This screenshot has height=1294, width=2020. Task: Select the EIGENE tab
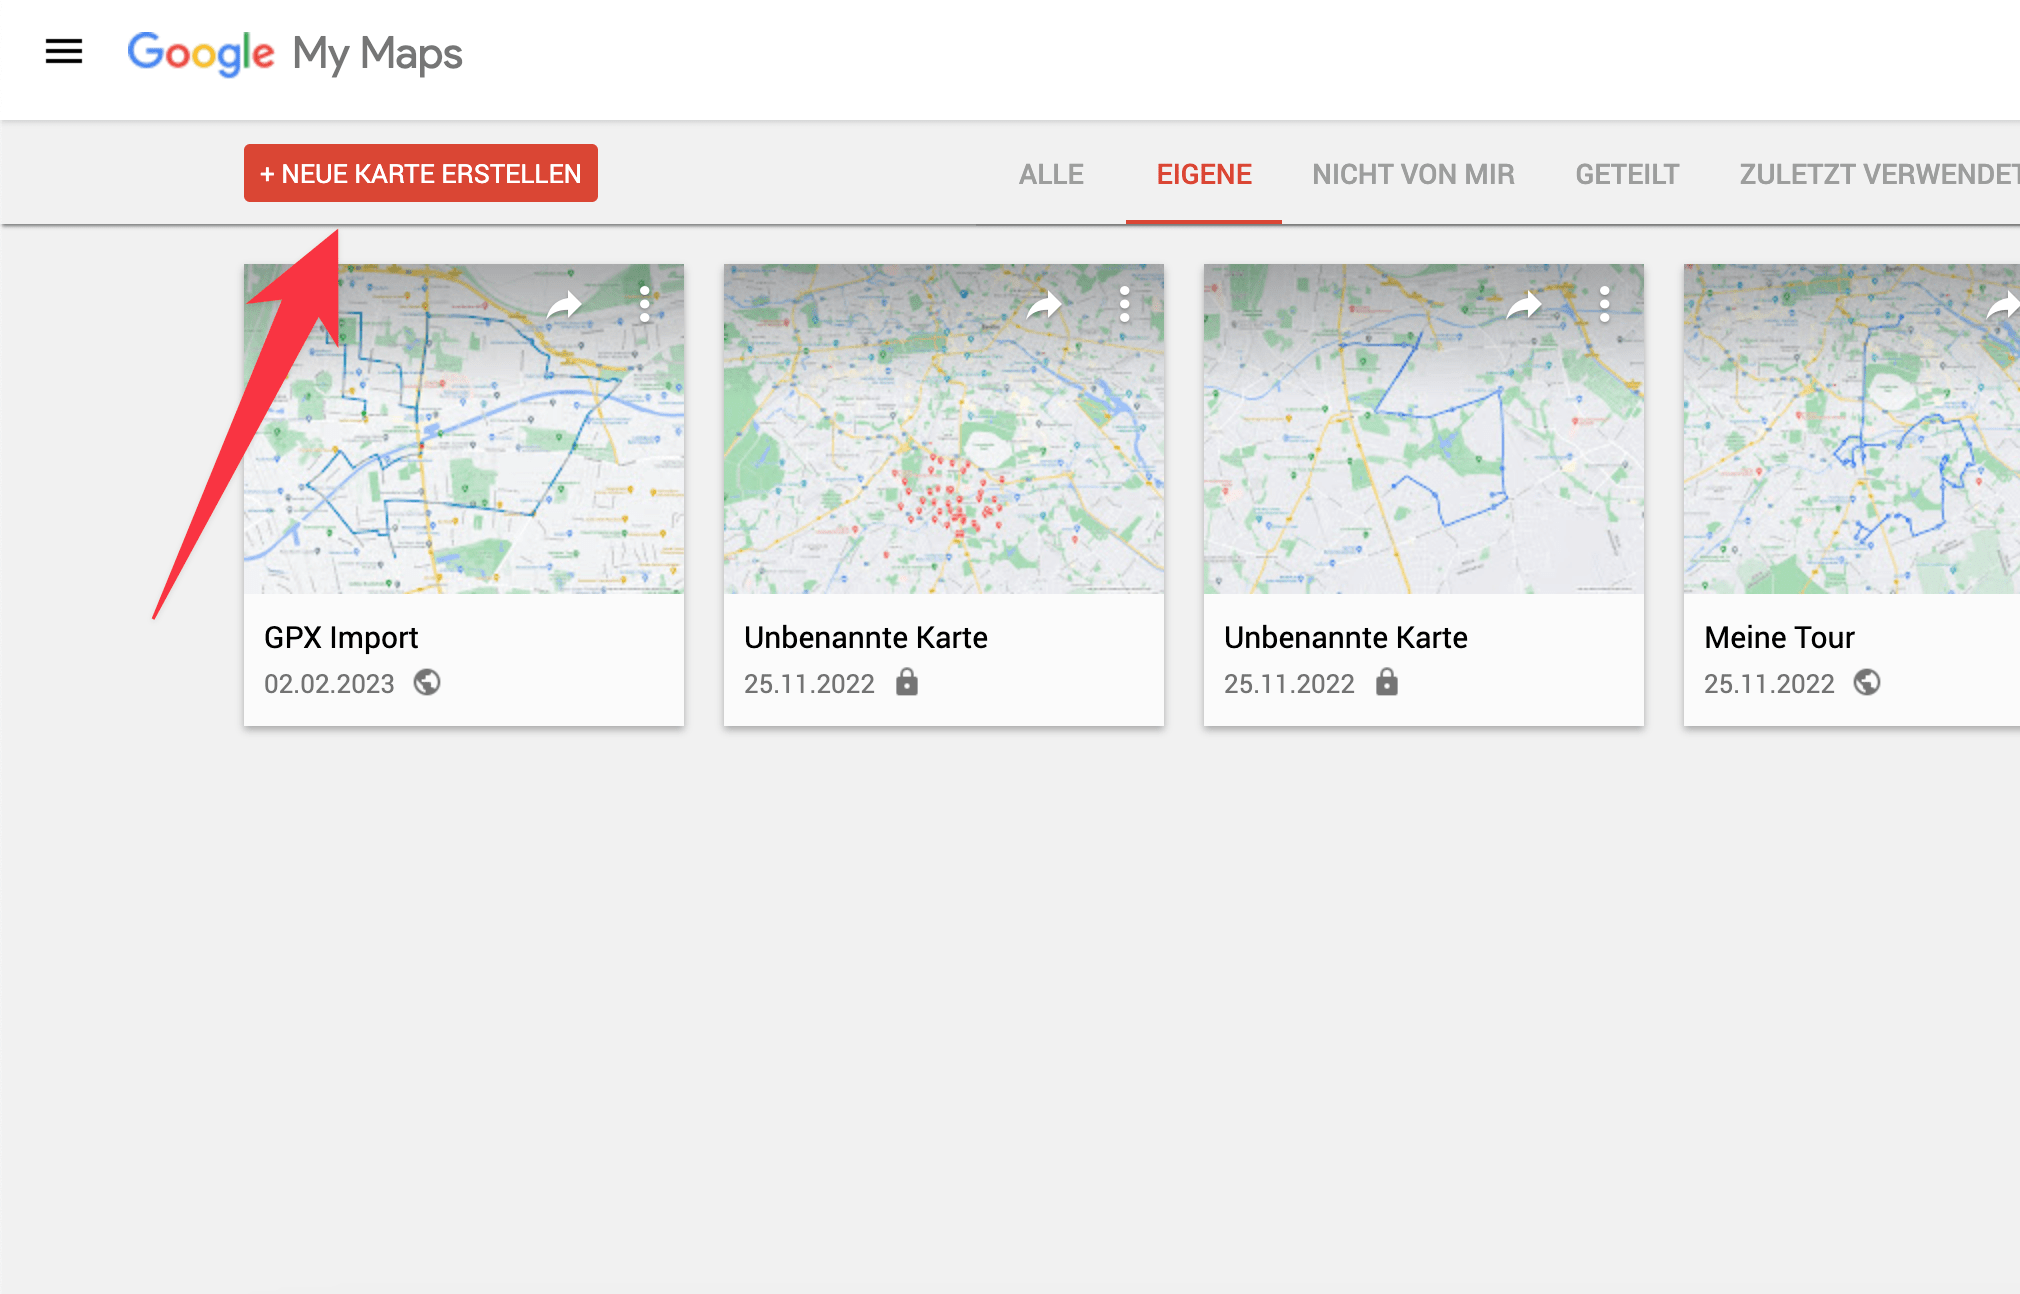[x=1204, y=174]
